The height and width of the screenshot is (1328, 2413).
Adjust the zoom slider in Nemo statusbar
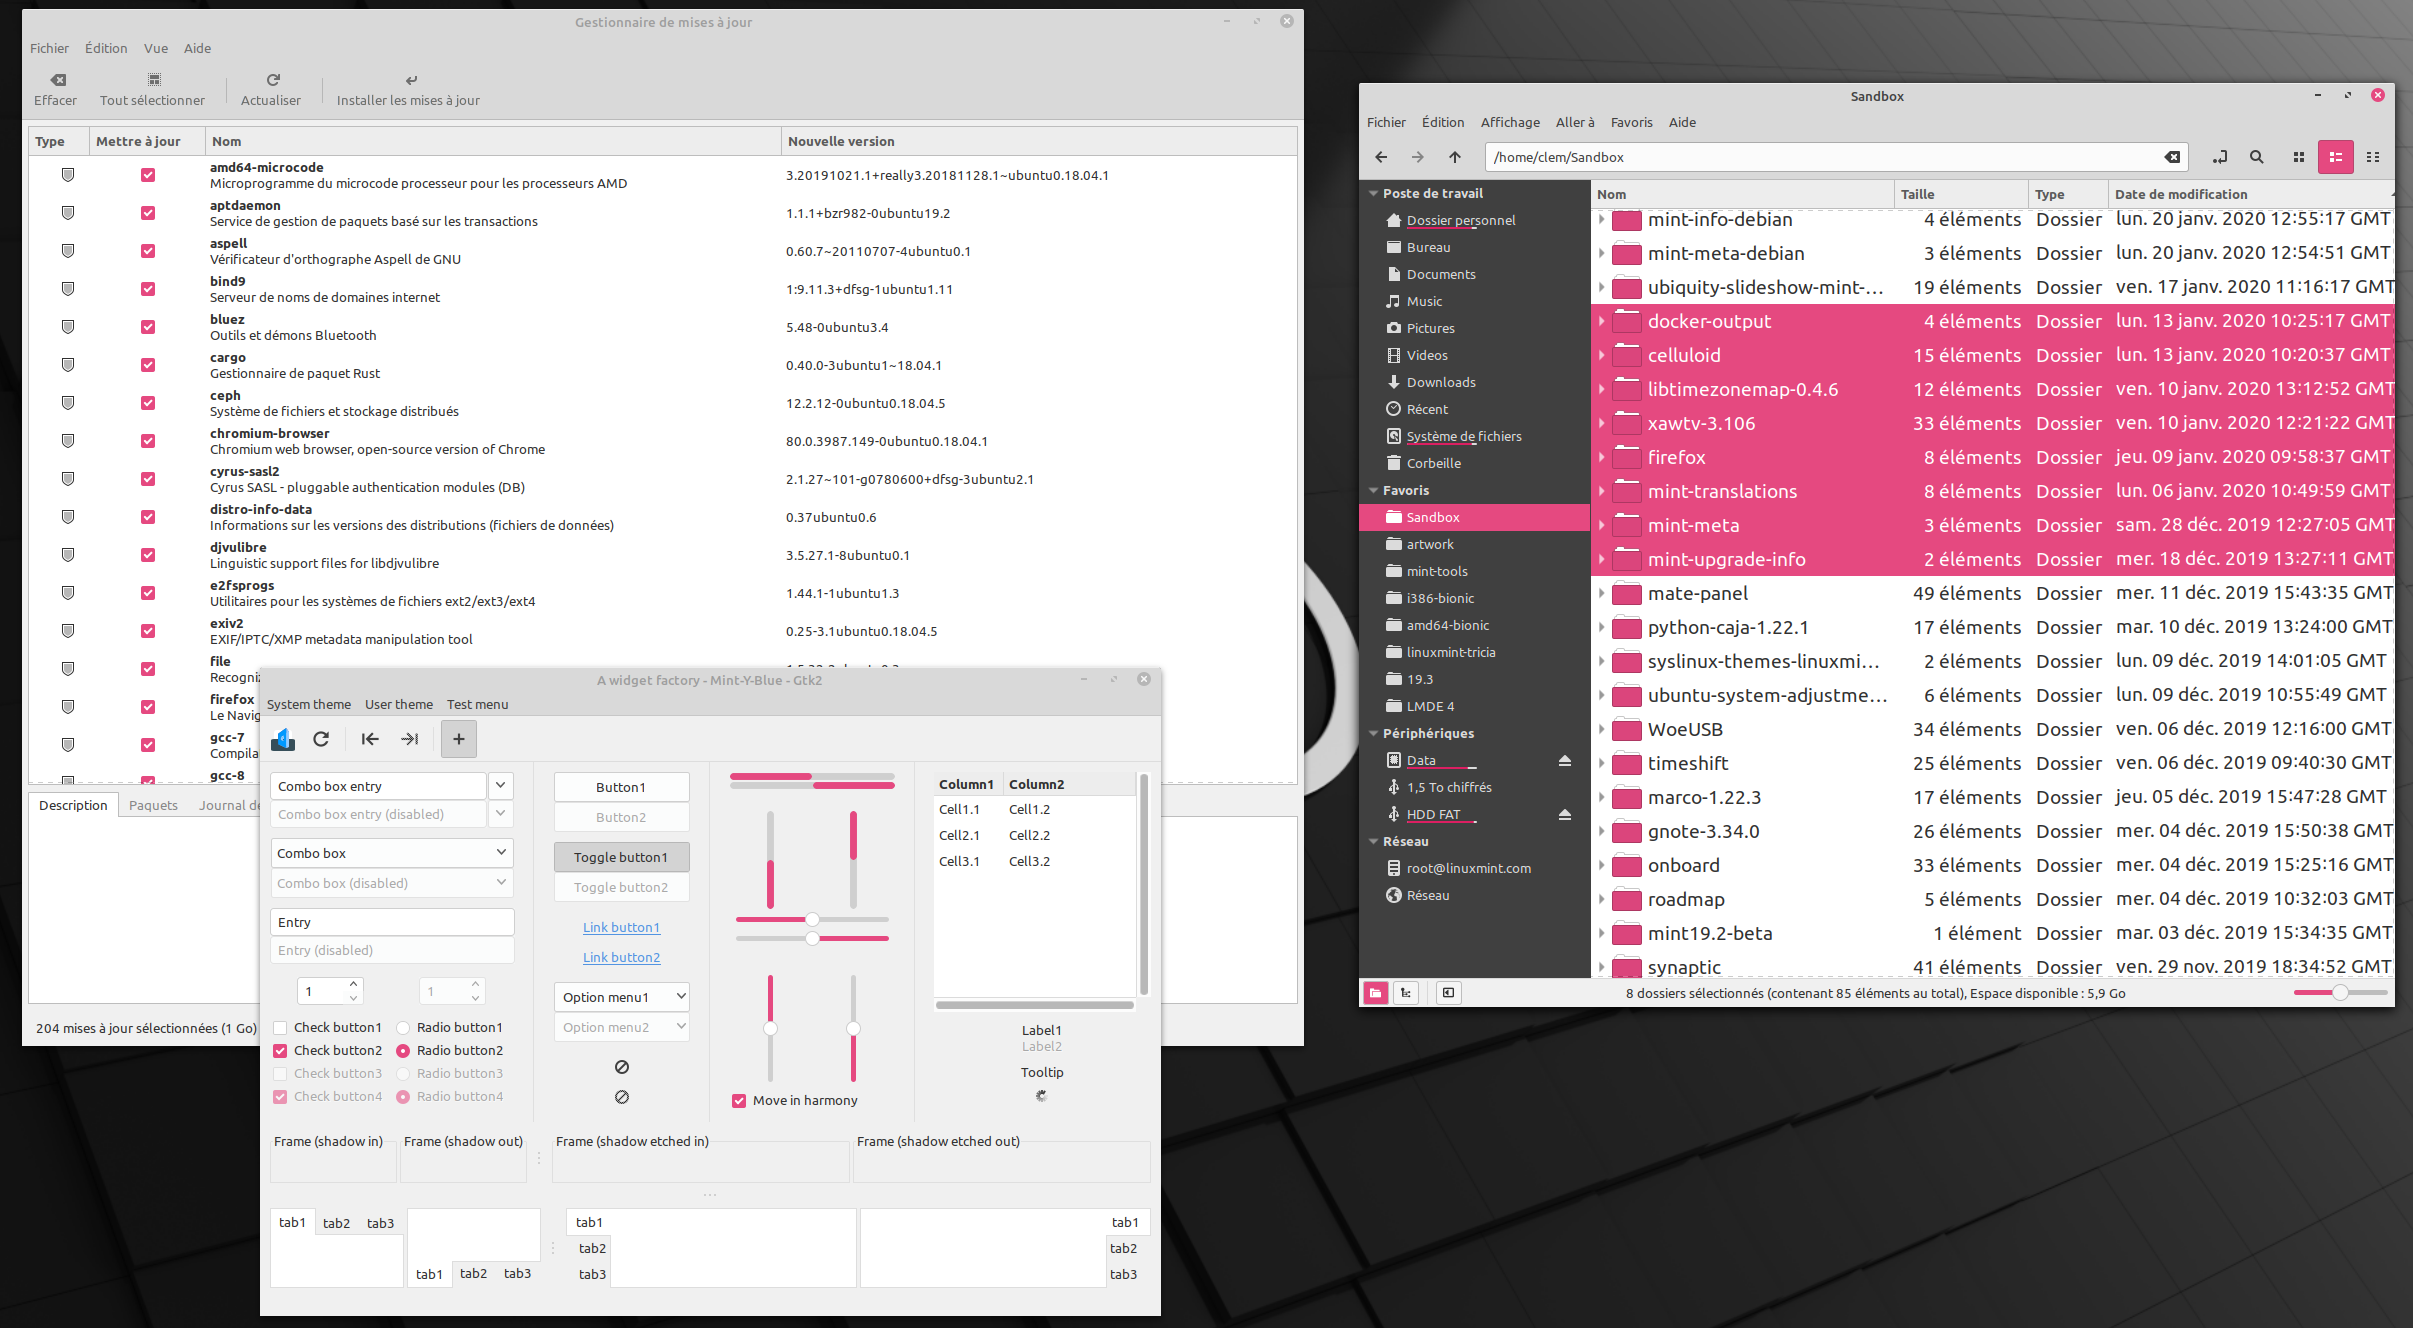click(2341, 993)
